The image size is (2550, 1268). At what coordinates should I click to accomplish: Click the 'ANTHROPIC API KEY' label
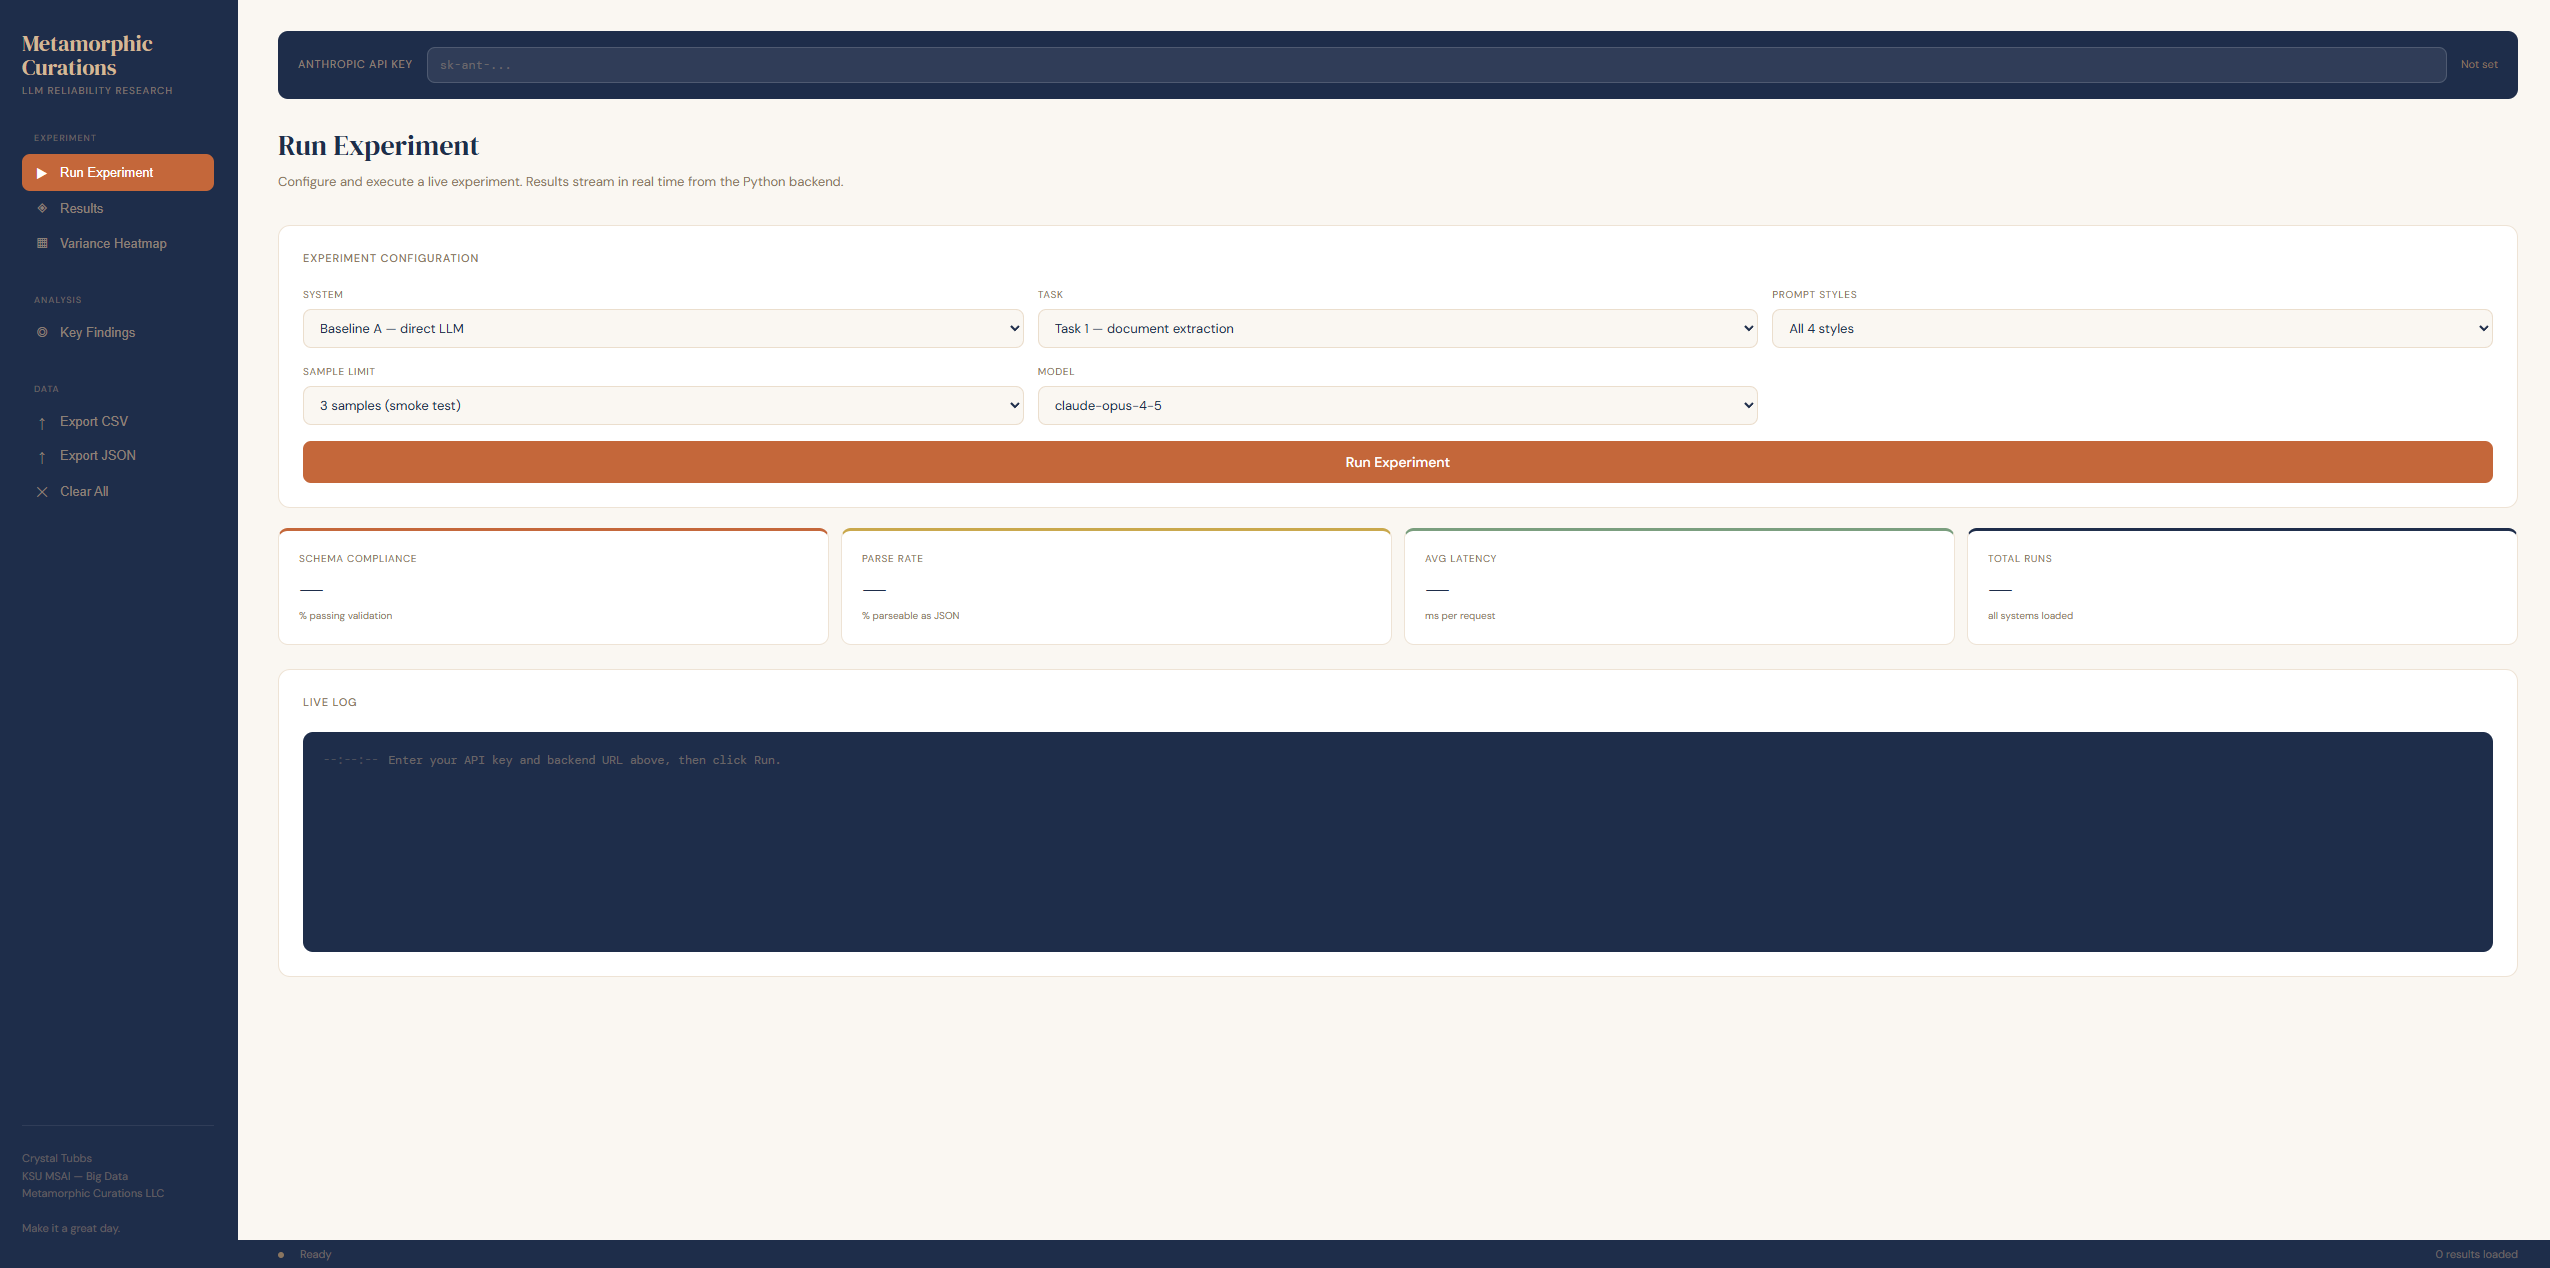[x=355, y=64]
